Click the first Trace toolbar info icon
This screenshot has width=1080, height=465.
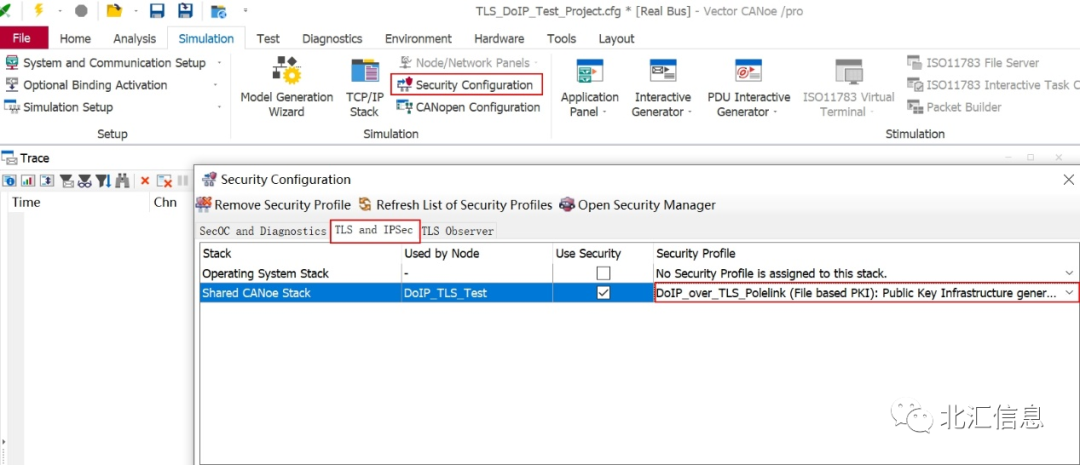tap(10, 180)
